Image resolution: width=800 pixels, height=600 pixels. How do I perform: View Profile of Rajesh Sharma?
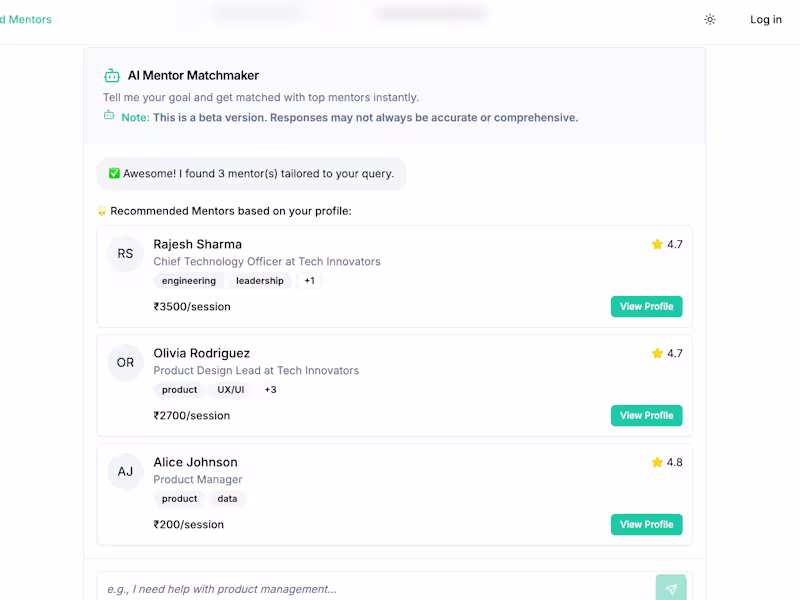[x=646, y=306]
